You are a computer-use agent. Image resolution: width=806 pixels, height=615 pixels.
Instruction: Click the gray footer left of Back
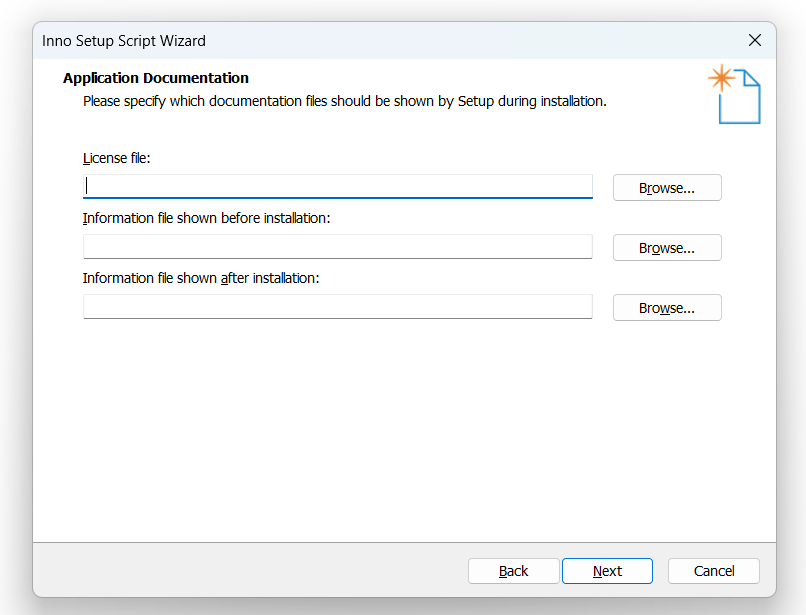[x=250, y=570]
